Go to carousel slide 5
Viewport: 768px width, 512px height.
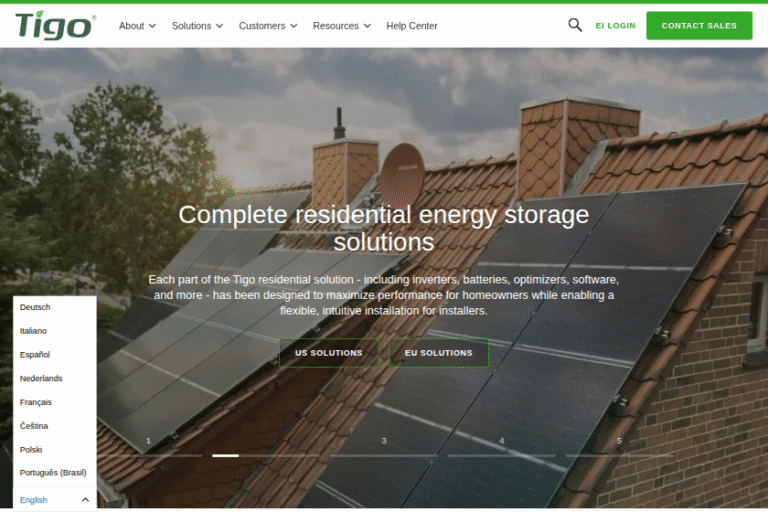click(619, 446)
